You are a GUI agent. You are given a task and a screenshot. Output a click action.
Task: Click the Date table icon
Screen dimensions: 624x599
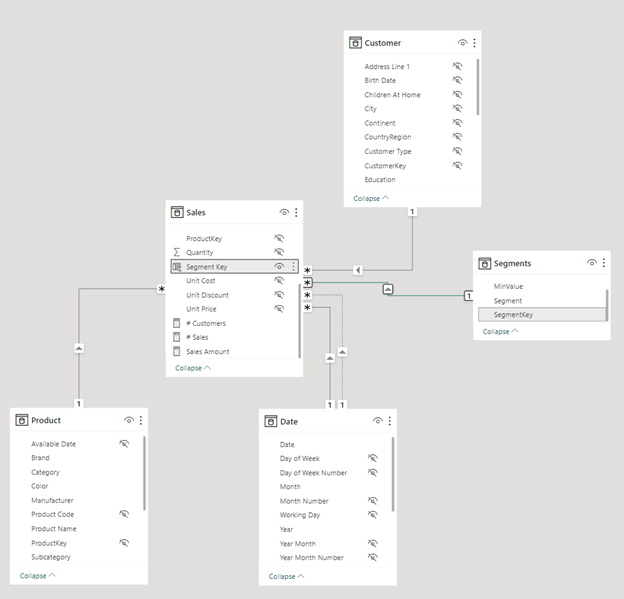click(271, 421)
